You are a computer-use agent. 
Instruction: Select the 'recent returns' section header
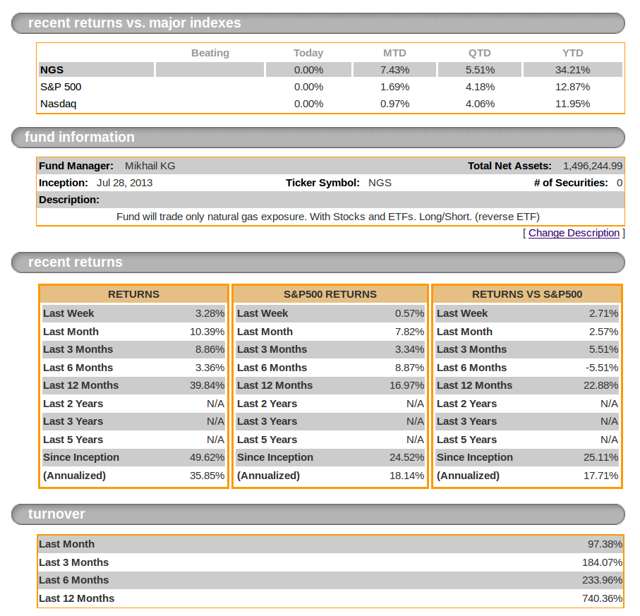[x=318, y=262]
